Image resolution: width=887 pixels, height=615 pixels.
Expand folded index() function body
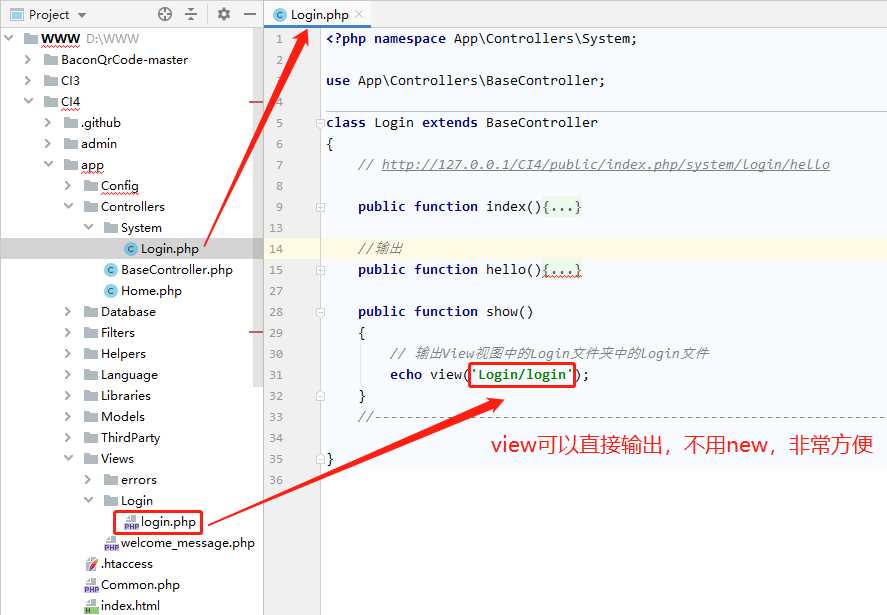[562, 207]
